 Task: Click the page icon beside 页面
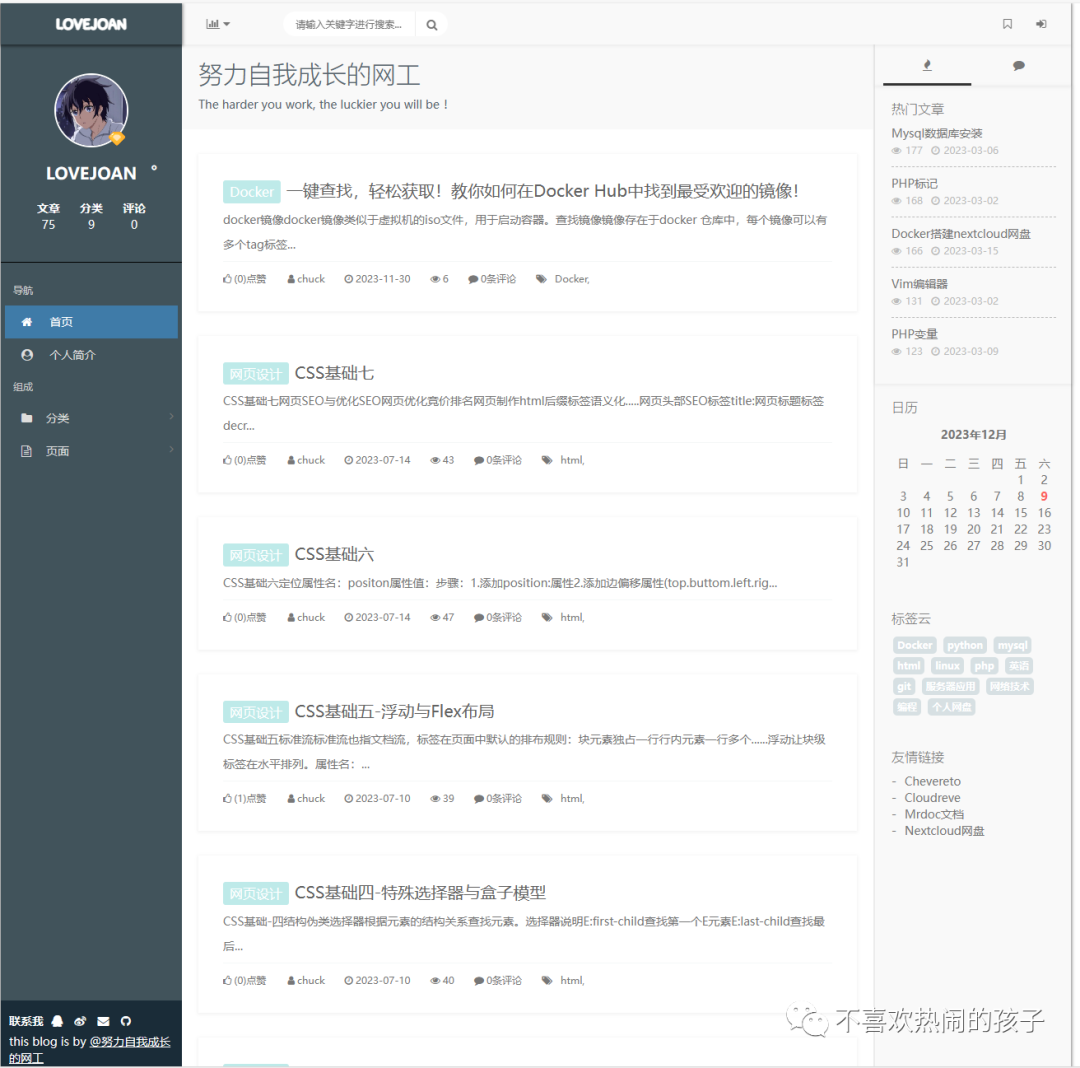[27, 450]
